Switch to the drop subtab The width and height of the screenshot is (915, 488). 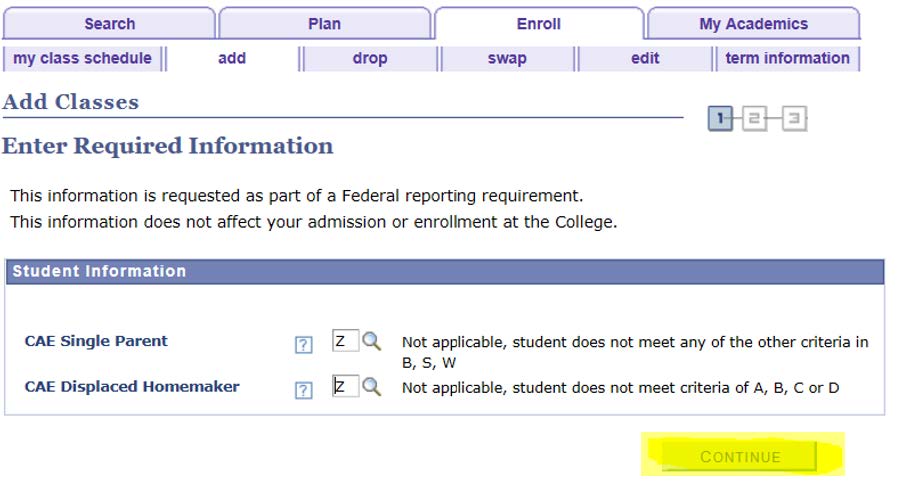(370, 58)
